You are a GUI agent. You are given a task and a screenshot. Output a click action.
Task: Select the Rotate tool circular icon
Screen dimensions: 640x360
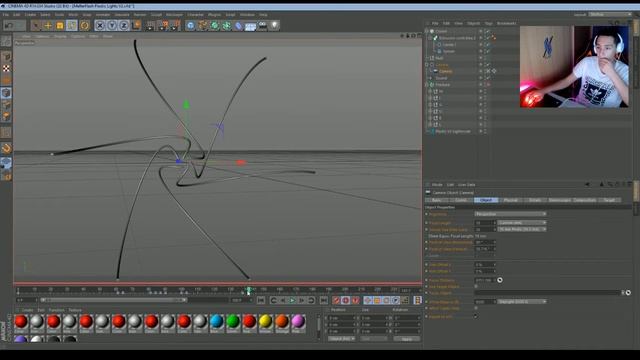(84, 26)
